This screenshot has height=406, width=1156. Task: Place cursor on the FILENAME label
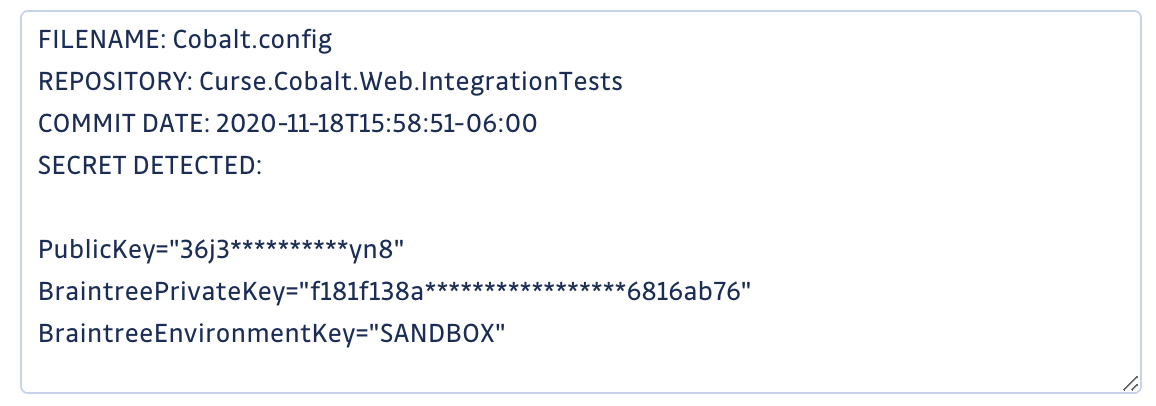pos(102,40)
